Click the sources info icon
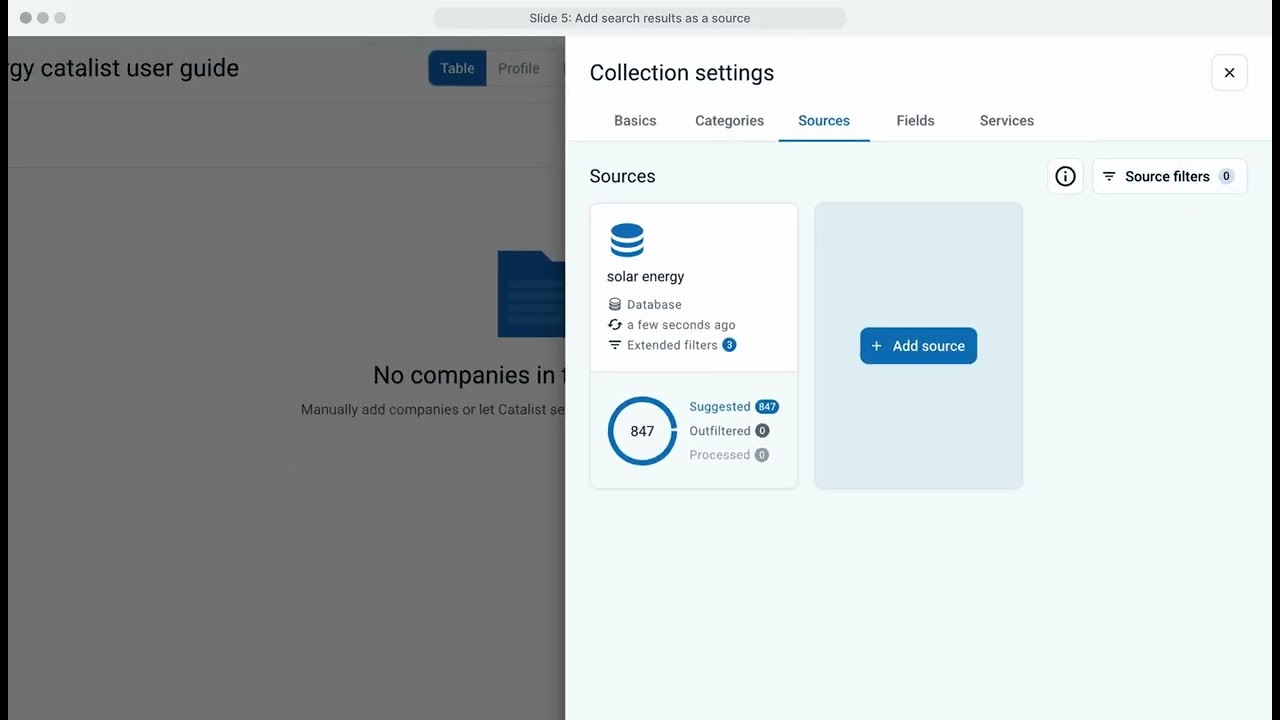 tap(1065, 176)
